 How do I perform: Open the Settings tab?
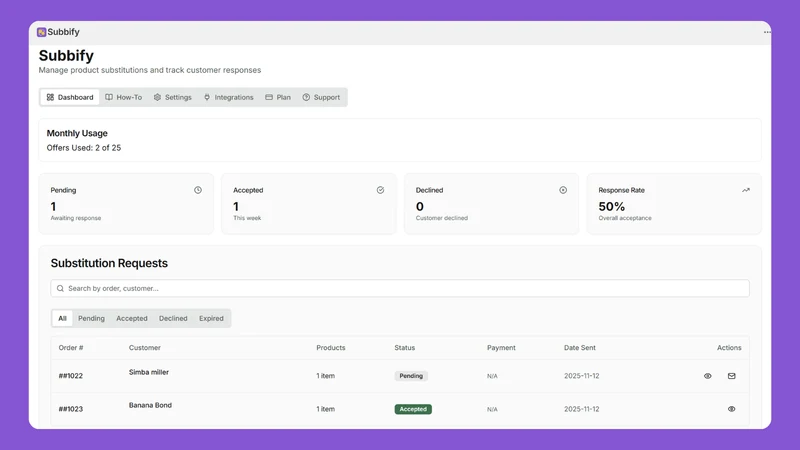tap(172, 97)
